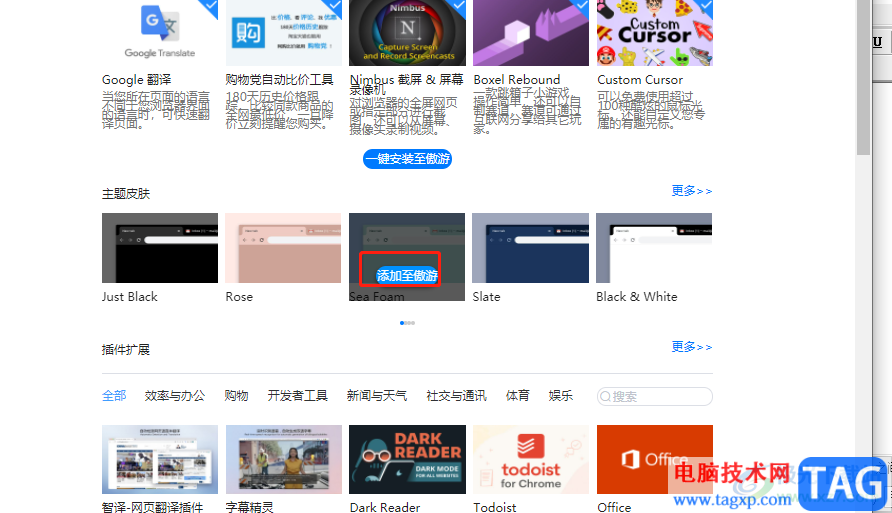The height and width of the screenshot is (513, 892).
Task: Switch to the 娱乐 category tab
Action: pyautogui.click(x=560, y=396)
